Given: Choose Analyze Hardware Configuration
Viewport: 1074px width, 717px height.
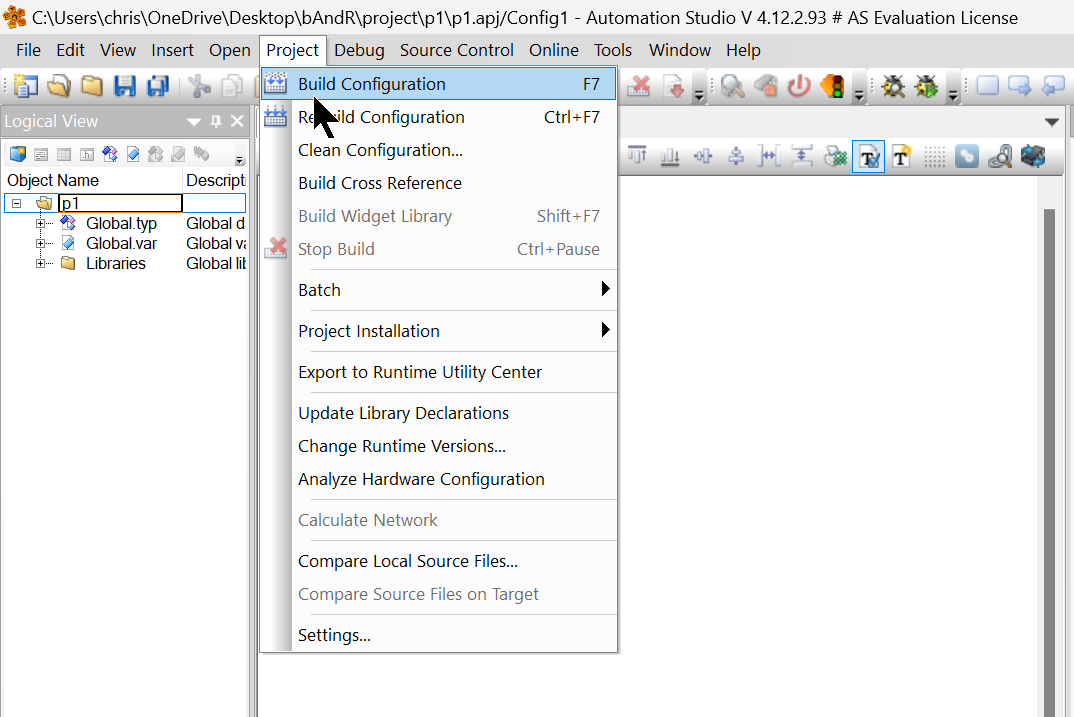Looking at the screenshot, I should click(438, 479).
